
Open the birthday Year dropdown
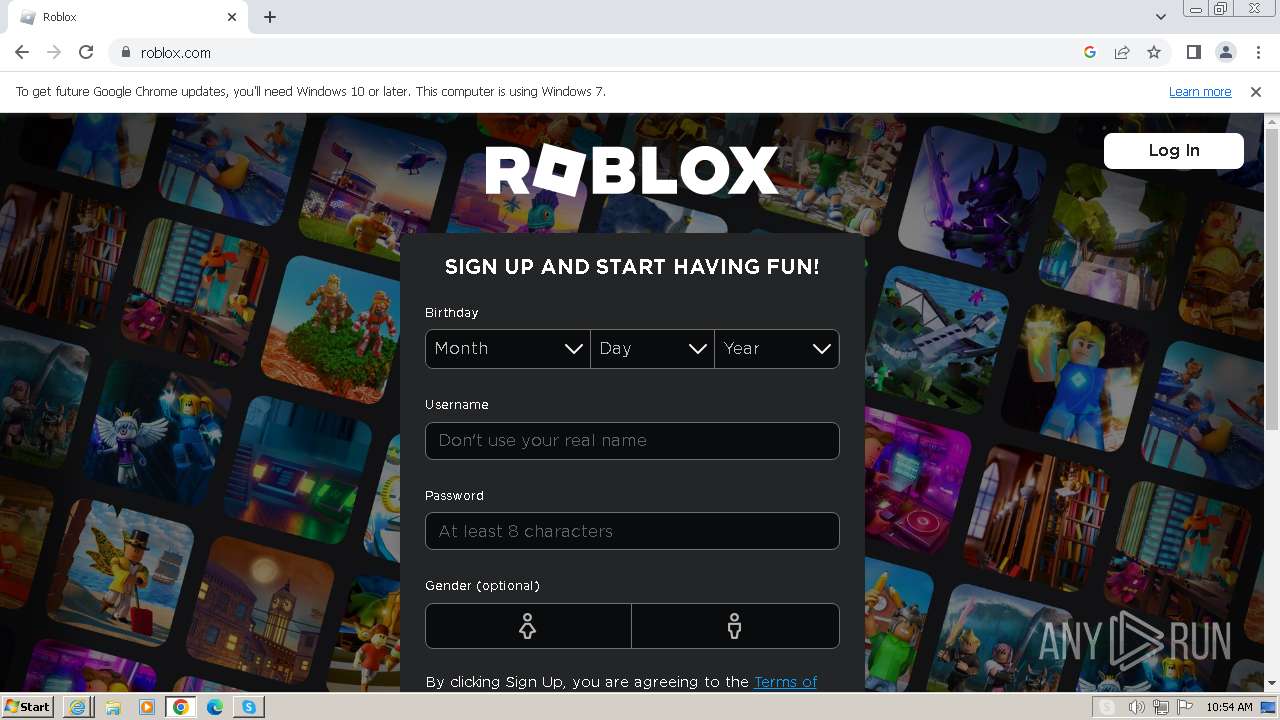coord(777,349)
